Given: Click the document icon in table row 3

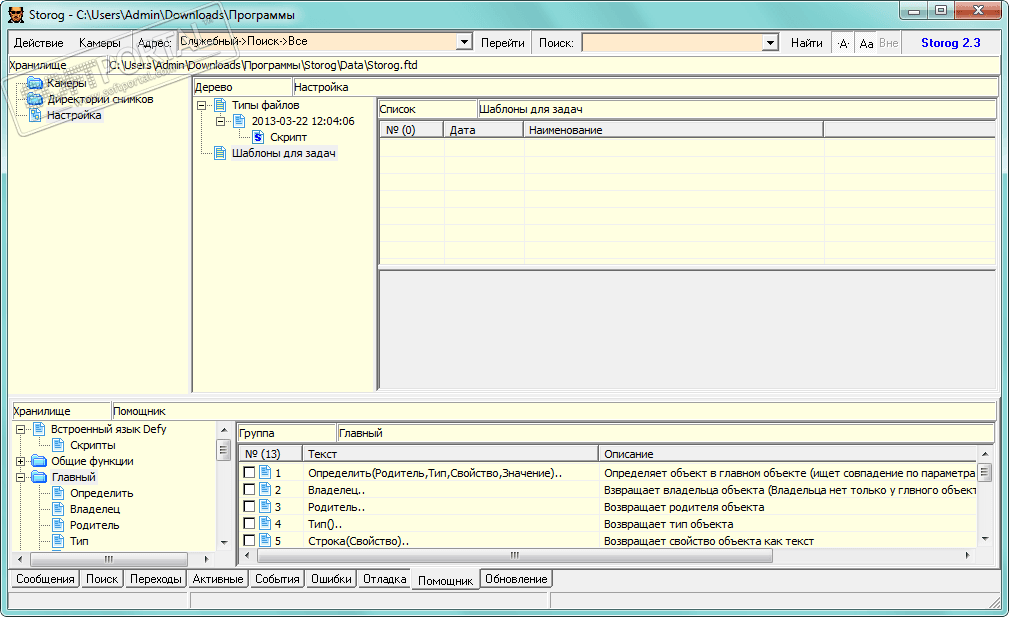Looking at the screenshot, I should pyautogui.click(x=265, y=506).
